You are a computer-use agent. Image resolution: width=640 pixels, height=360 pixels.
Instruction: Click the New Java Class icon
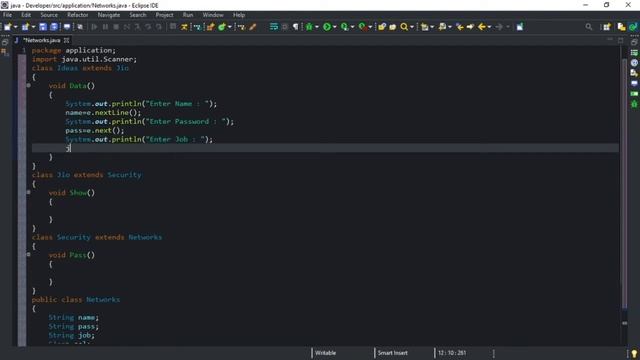(x=222, y=27)
